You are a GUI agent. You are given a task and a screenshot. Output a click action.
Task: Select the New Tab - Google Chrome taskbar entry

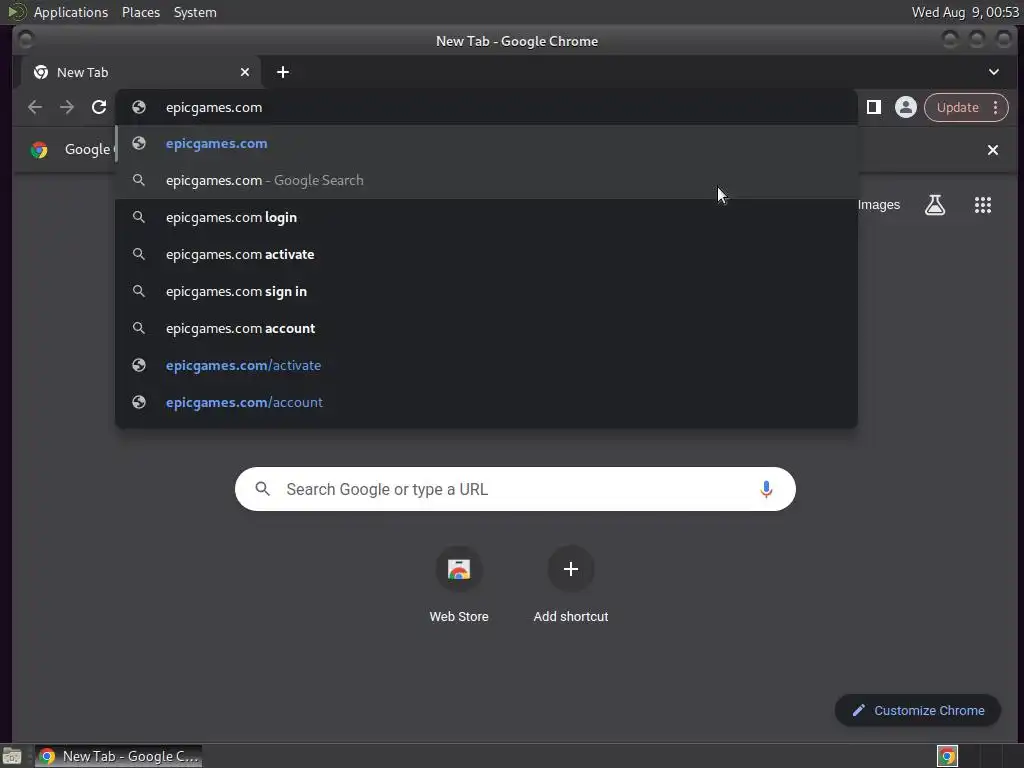(118, 756)
